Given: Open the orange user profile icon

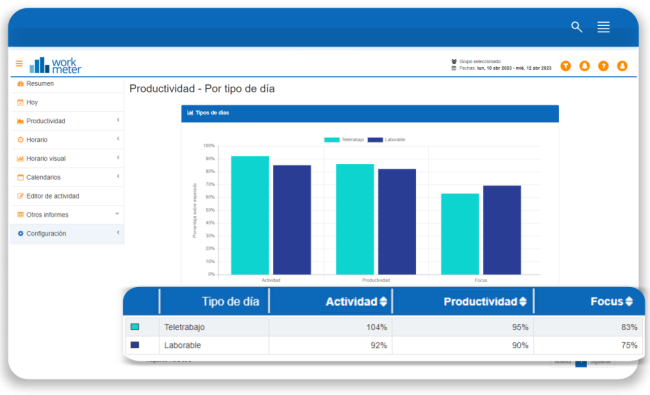Looking at the screenshot, I should [622, 66].
